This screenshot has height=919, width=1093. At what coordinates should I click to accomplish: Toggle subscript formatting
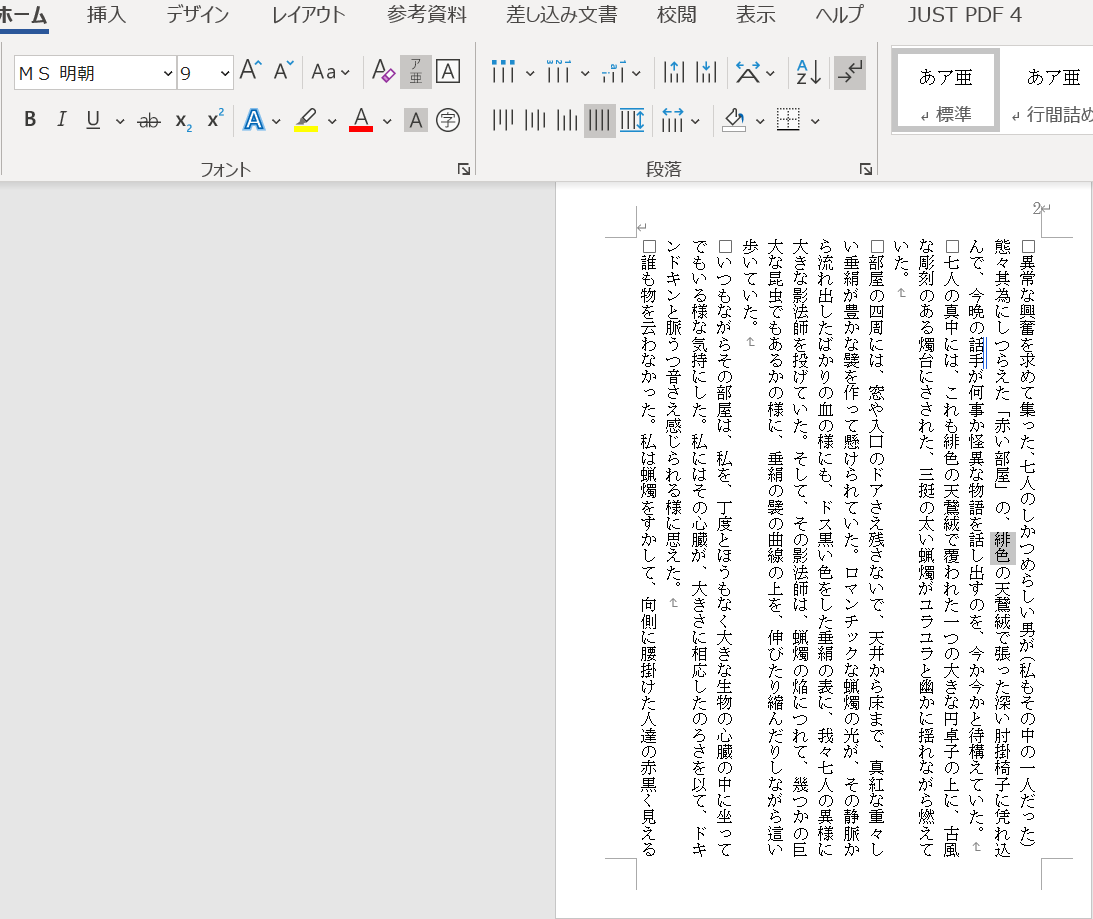click(182, 120)
